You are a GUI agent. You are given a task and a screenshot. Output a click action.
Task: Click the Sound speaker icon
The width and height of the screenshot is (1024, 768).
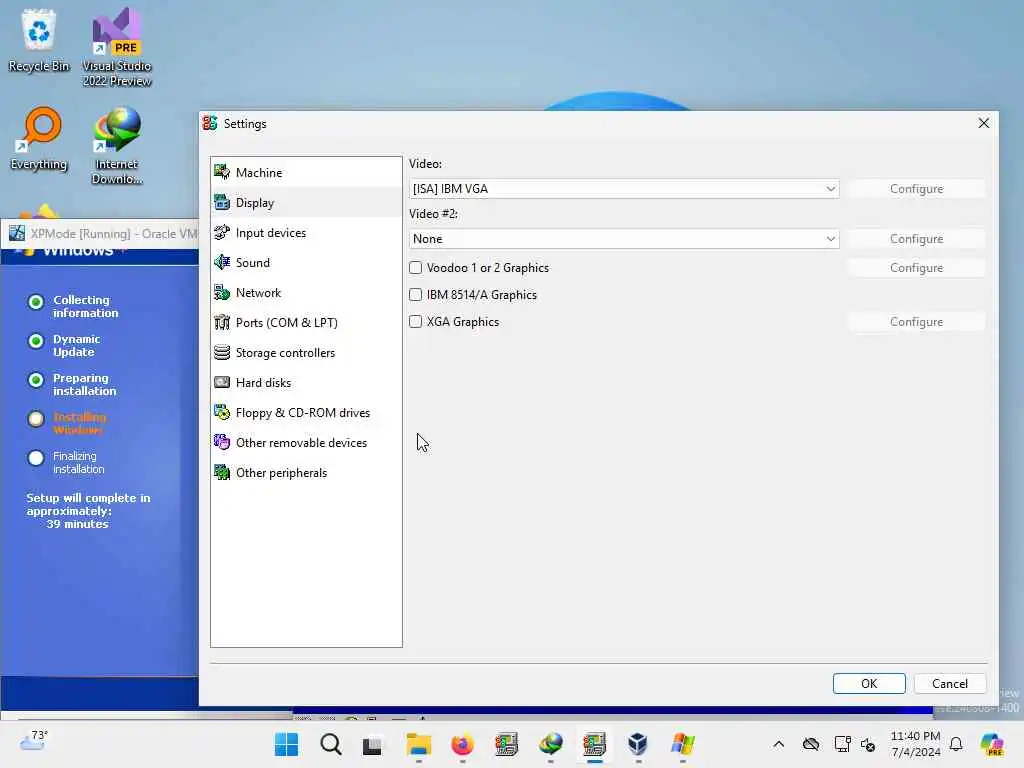click(222, 263)
